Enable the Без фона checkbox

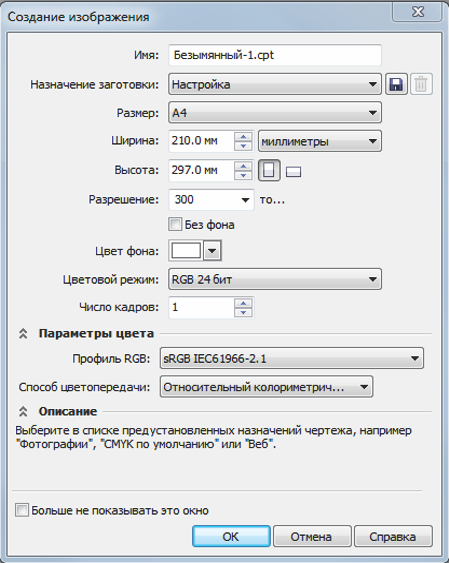point(175,224)
